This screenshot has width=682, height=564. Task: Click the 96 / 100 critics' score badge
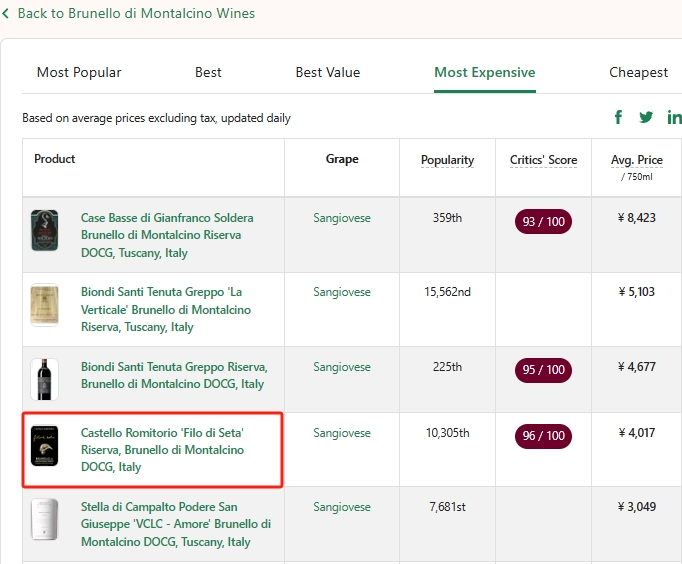pos(543,436)
